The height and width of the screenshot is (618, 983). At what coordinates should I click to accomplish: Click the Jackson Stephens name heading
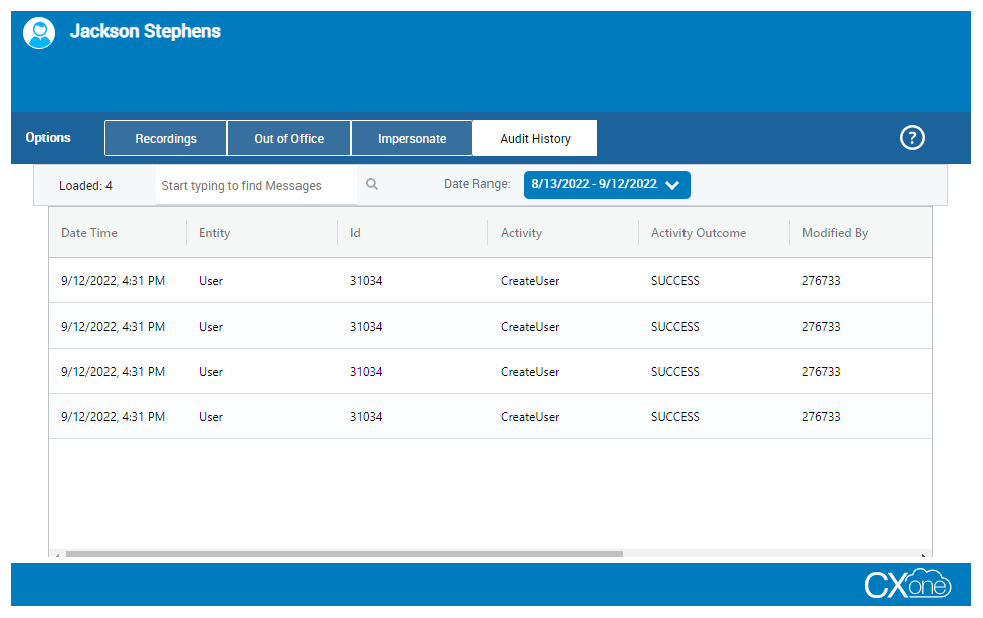(145, 31)
